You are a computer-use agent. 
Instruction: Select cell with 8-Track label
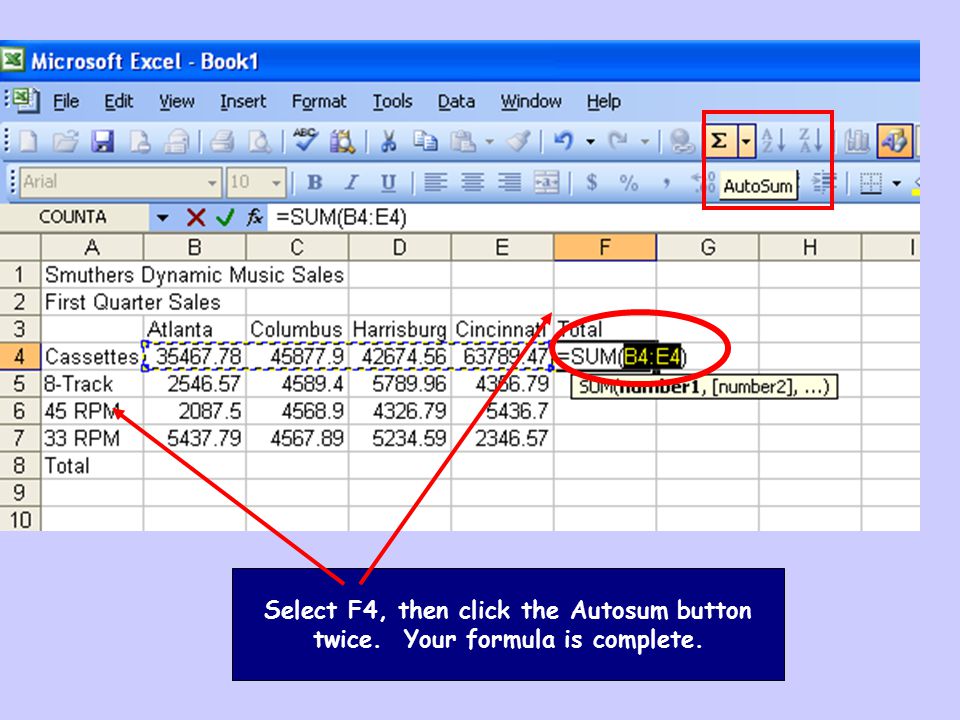pyautogui.click(x=92, y=384)
